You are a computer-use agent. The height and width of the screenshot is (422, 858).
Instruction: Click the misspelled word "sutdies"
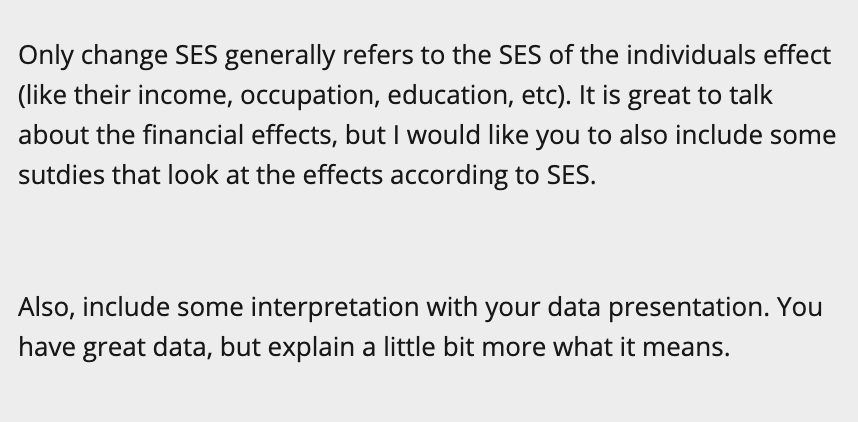56,176
